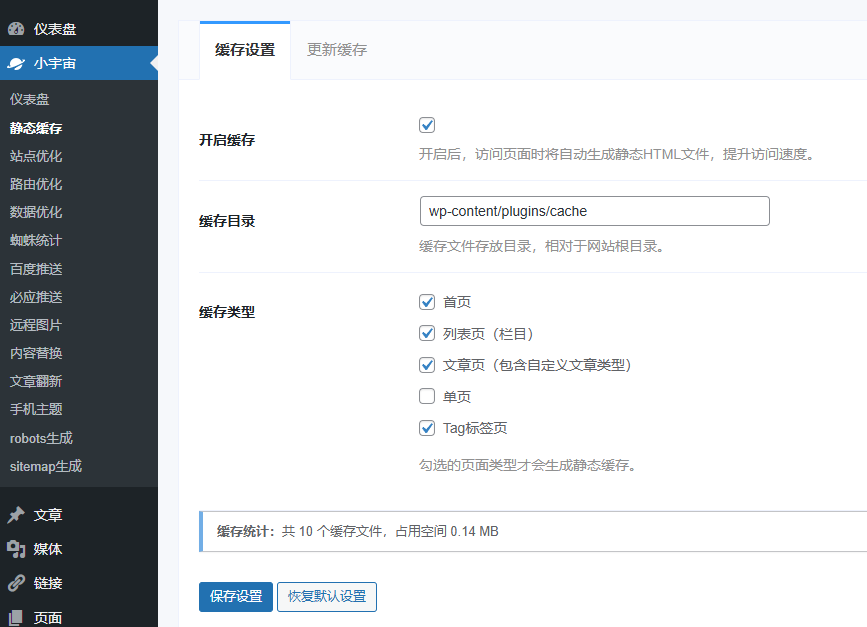Open 站点优化 in the sidebar submenu

36,156
